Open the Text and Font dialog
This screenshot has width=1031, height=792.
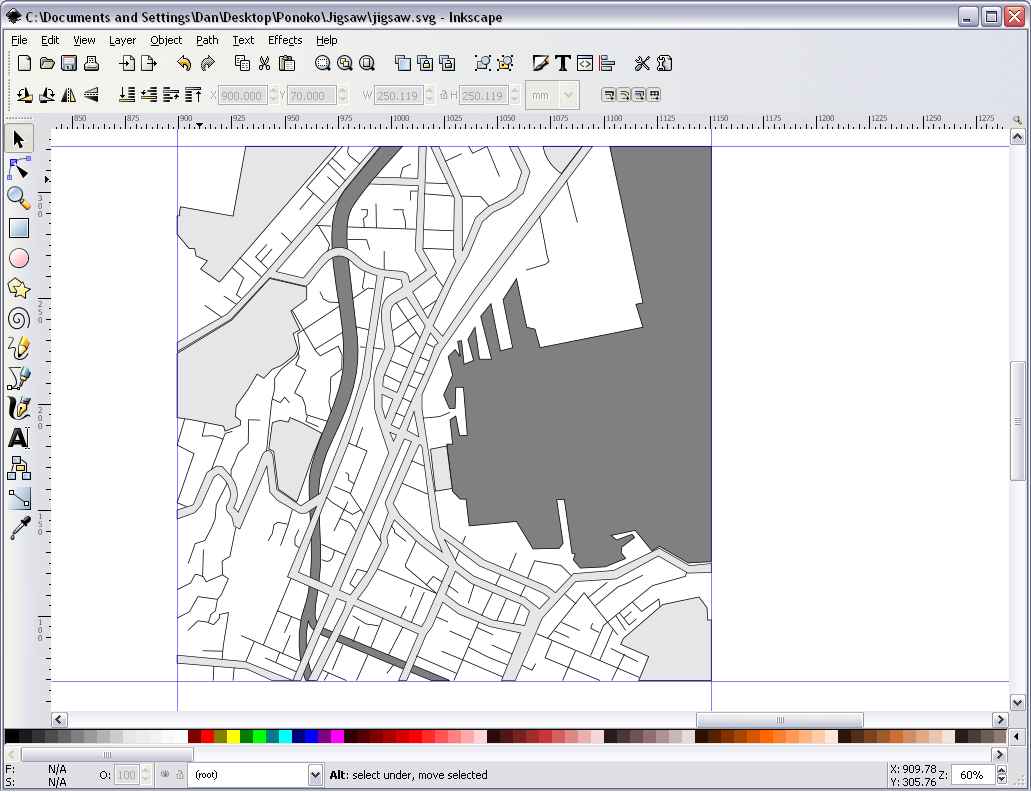562,62
